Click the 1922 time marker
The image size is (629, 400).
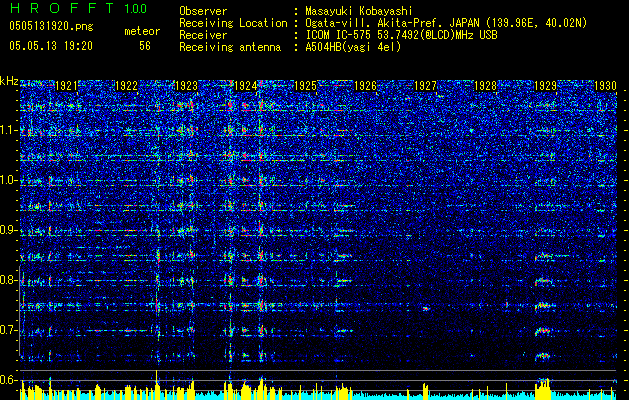pyautogui.click(x=126, y=85)
